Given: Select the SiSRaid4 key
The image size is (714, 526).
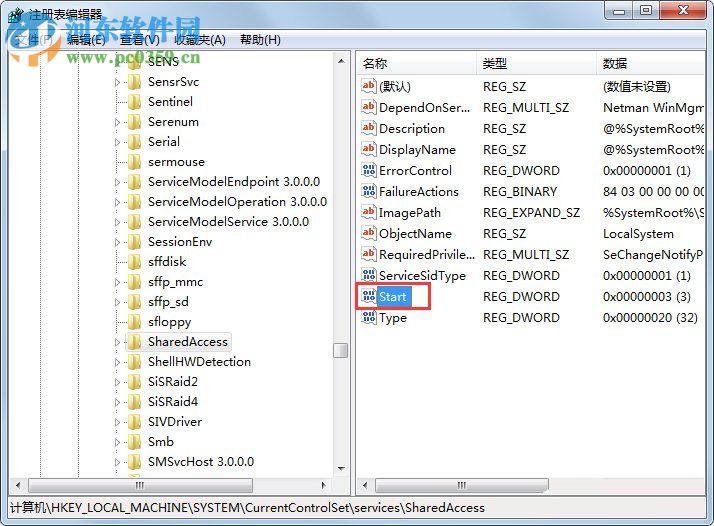Looking at the screenshot, I should [173, 402].
